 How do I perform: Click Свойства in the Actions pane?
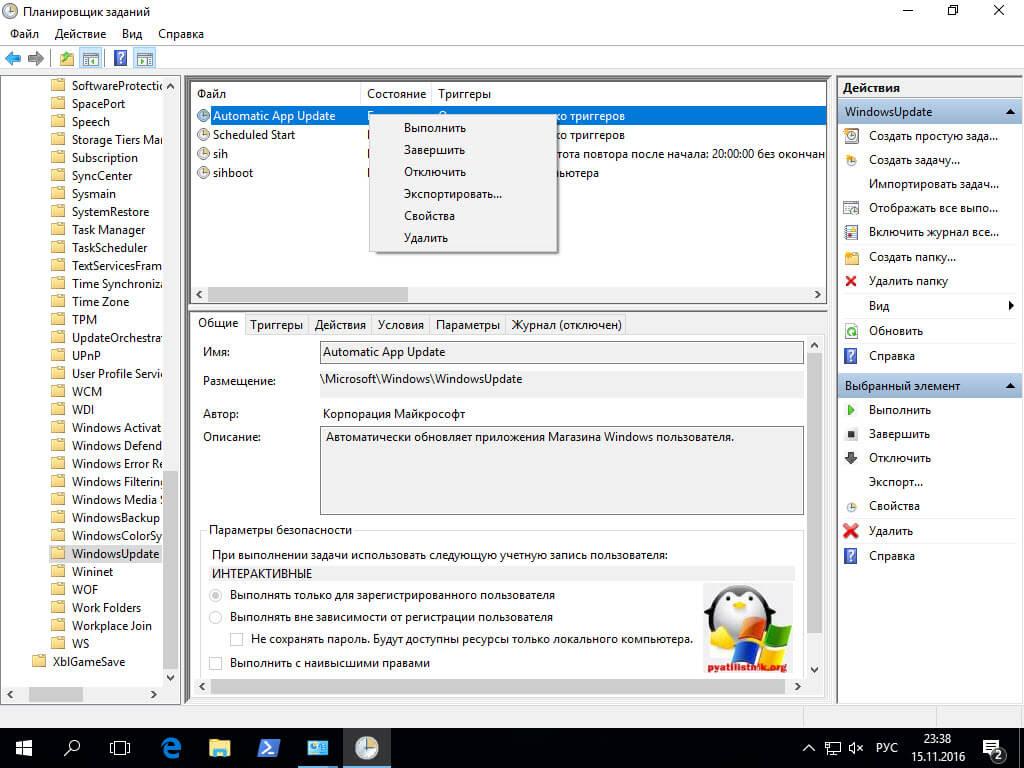pos(893,506)
